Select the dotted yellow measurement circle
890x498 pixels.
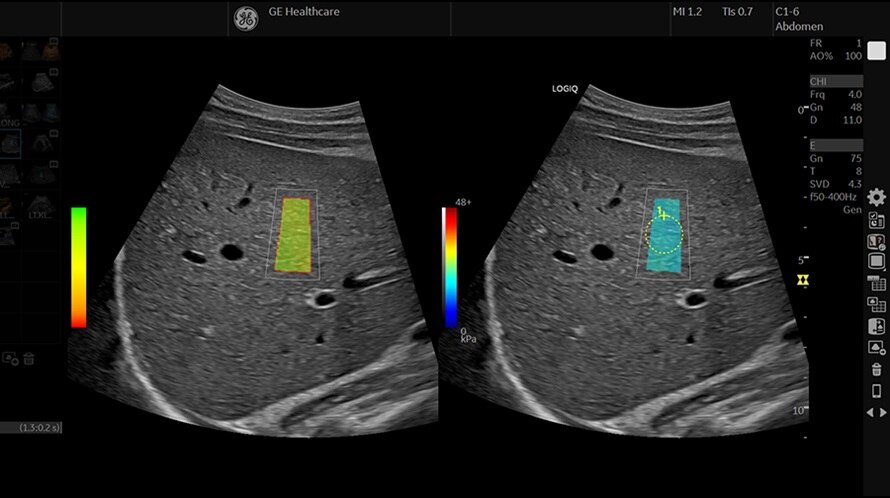(664, 235)
